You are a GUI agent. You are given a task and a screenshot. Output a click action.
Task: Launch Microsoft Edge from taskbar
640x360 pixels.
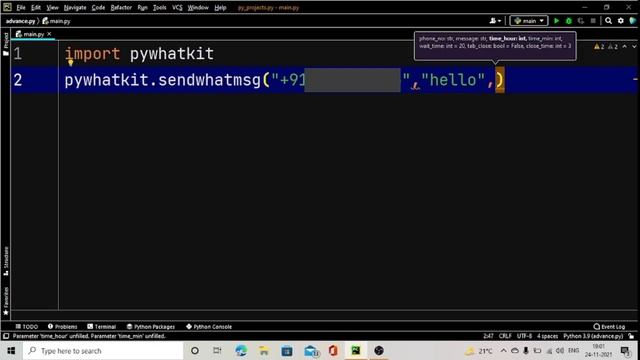point(241,351)
